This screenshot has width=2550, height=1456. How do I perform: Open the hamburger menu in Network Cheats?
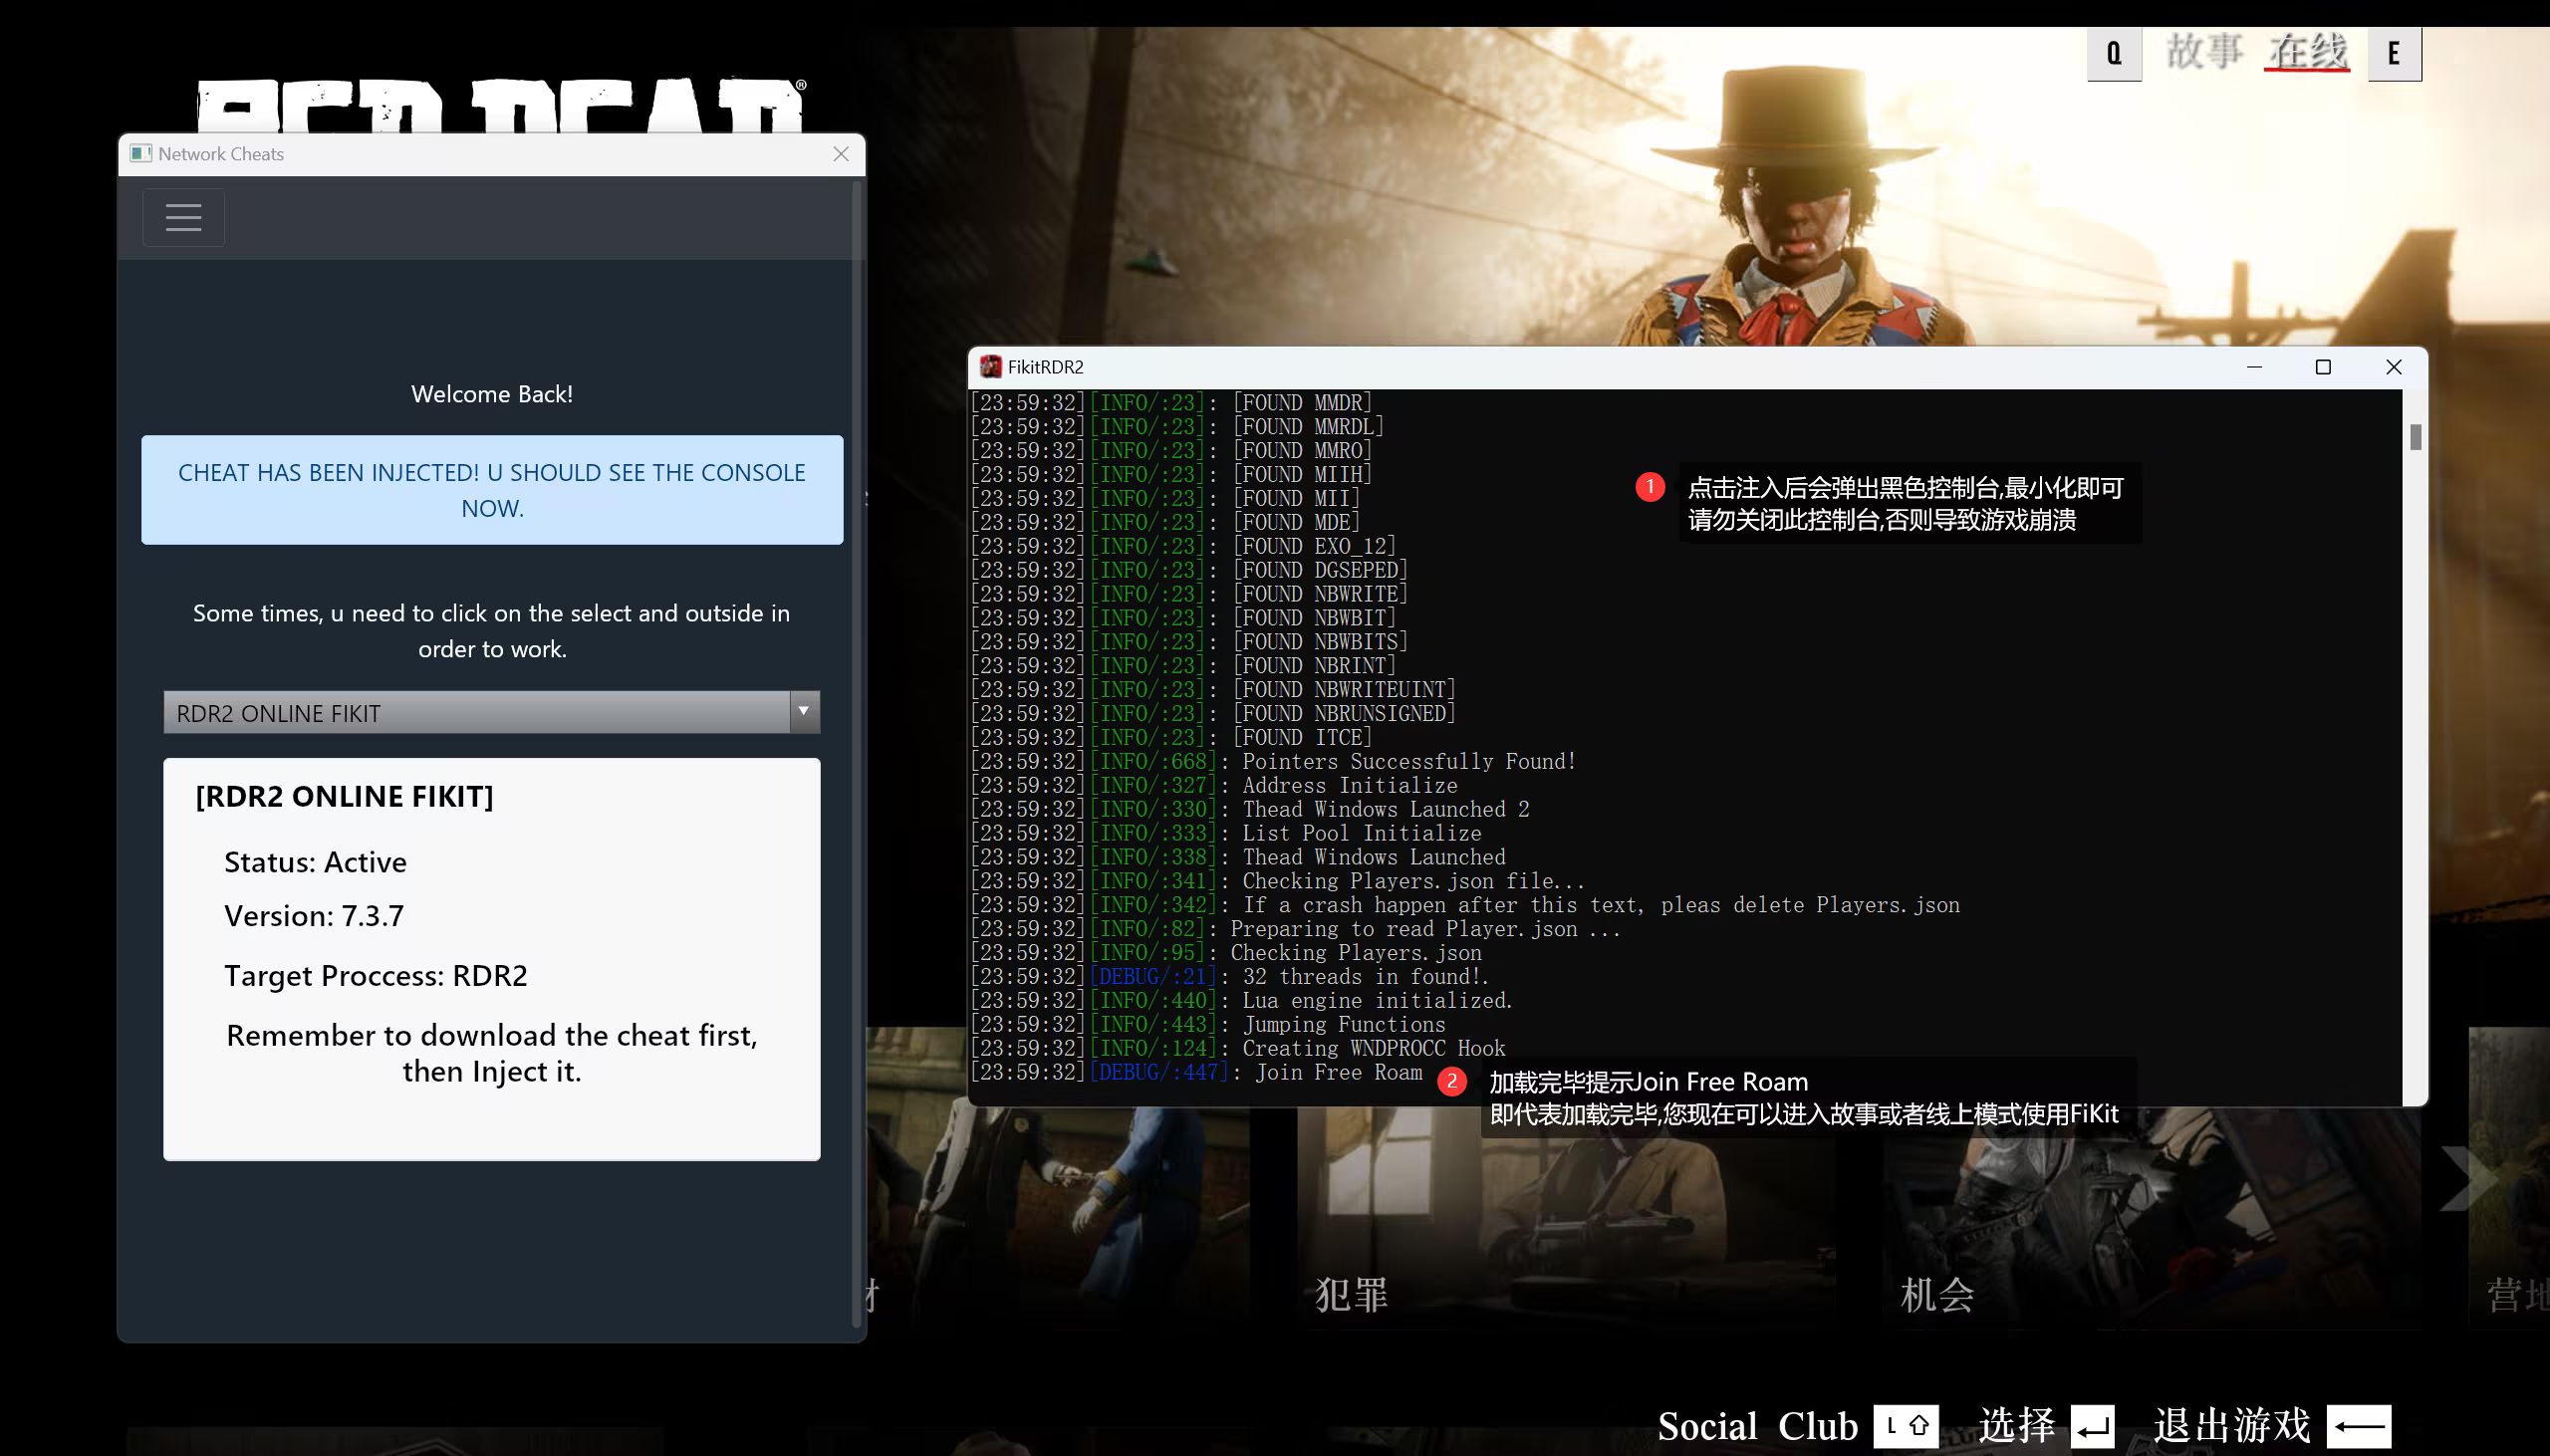[x=183, y=217]
